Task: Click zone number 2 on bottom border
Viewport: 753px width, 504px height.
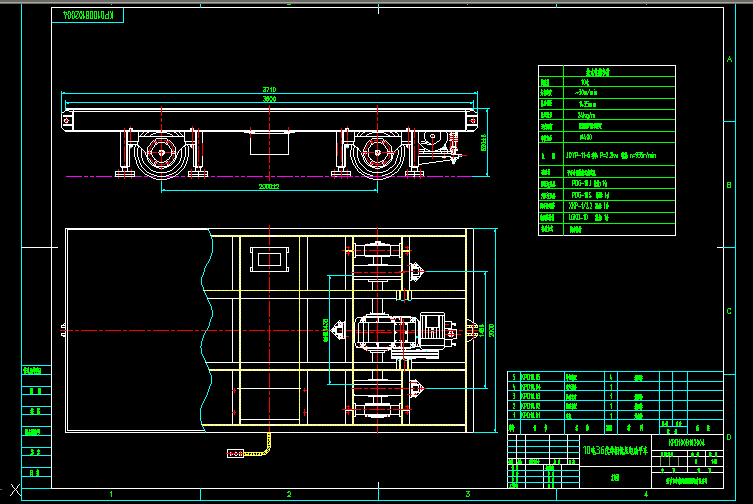Action: pyautogui.click(x=289, y=494)
